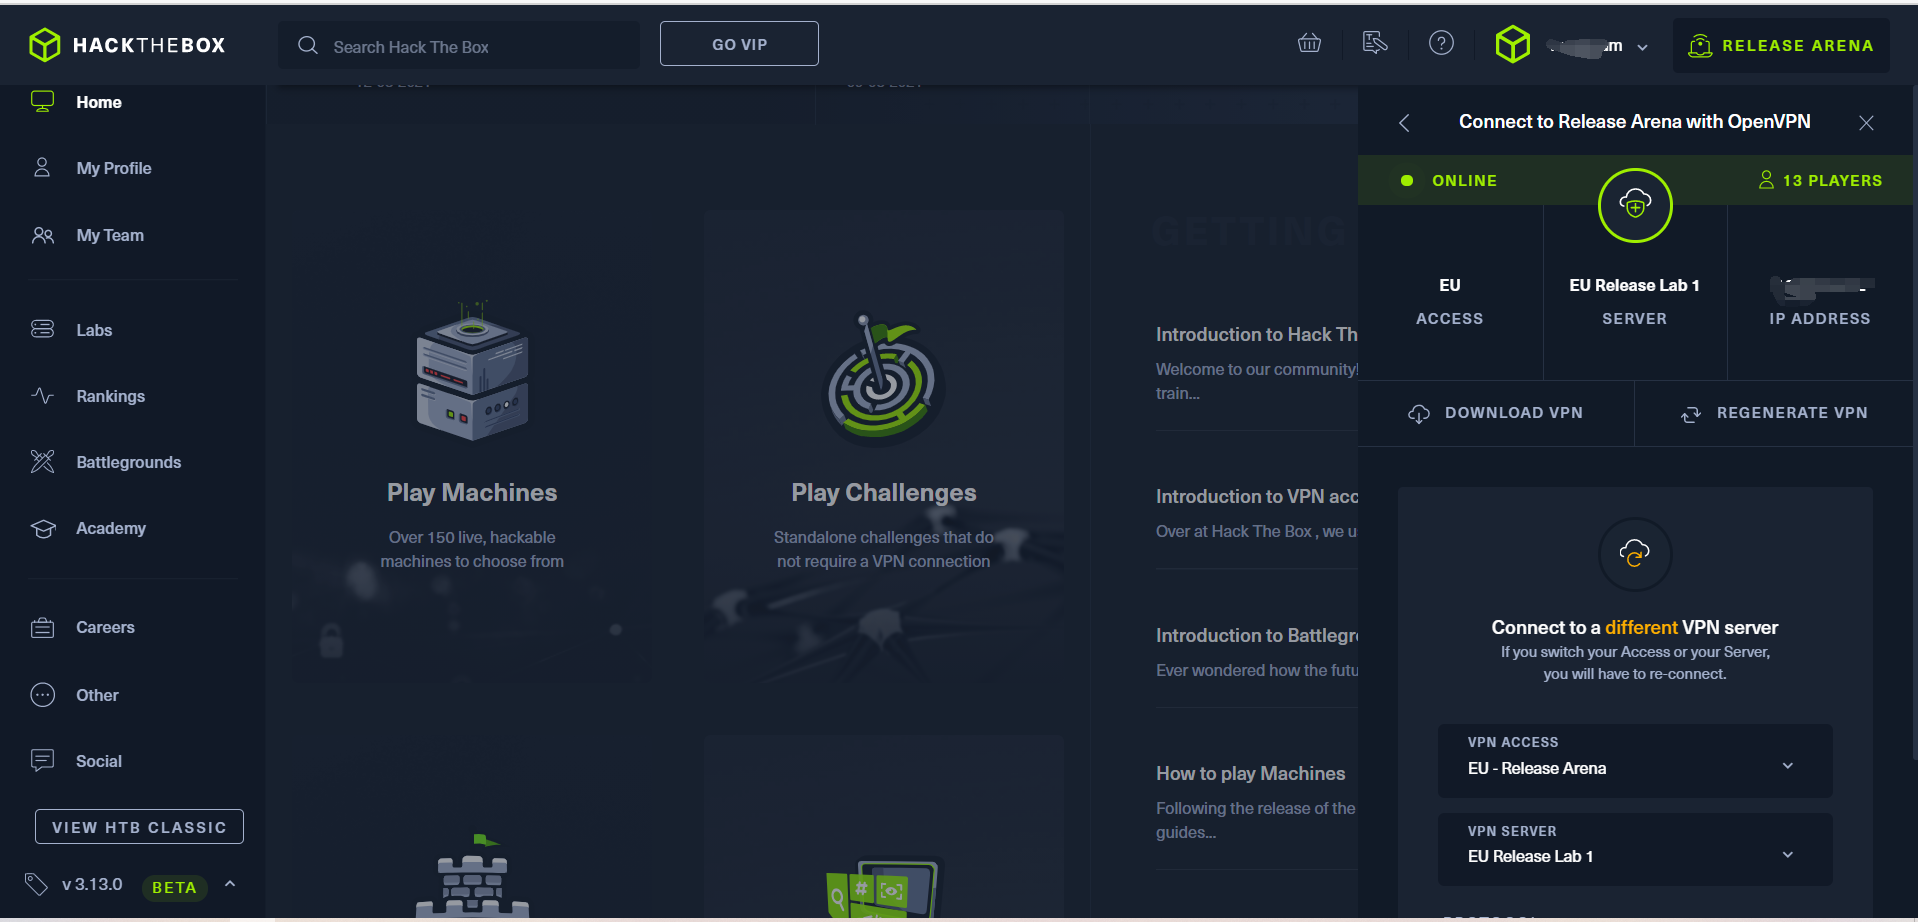1918x922 pixels.
Task: Open Rankings in sidebar
Action: coord(110,396)
